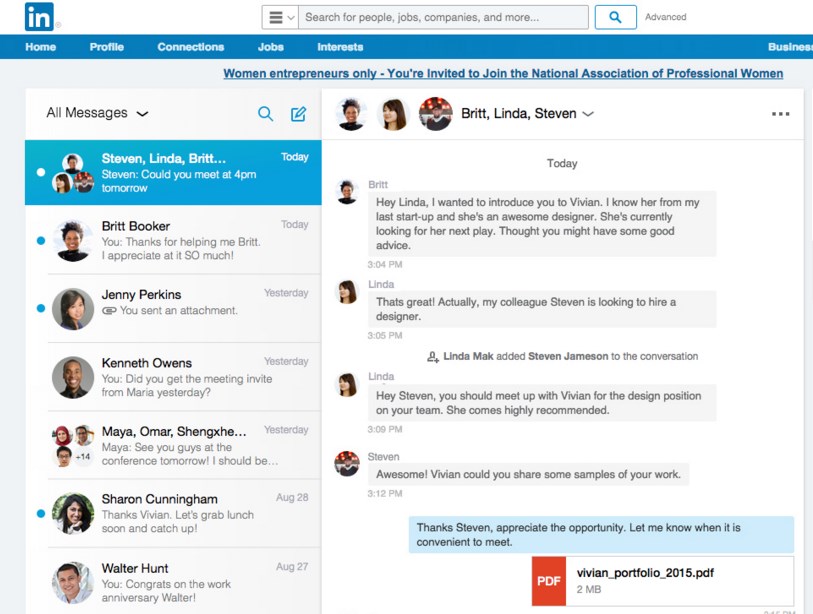Search messages with the inbox magnifier icon
813x614 pixels.
point(265,114)
